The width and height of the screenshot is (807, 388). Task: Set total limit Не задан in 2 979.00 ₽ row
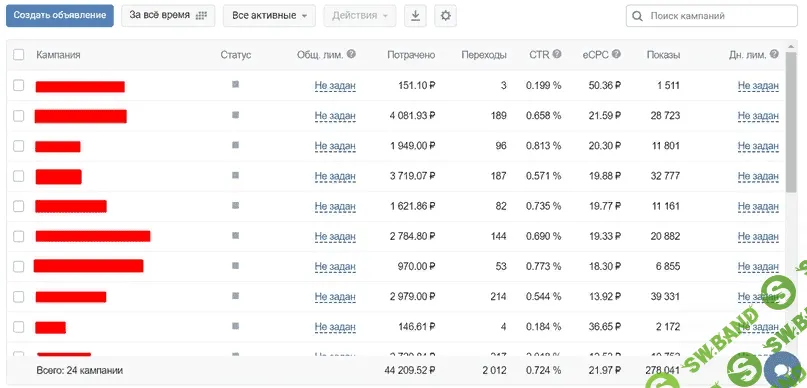[335, 296]
